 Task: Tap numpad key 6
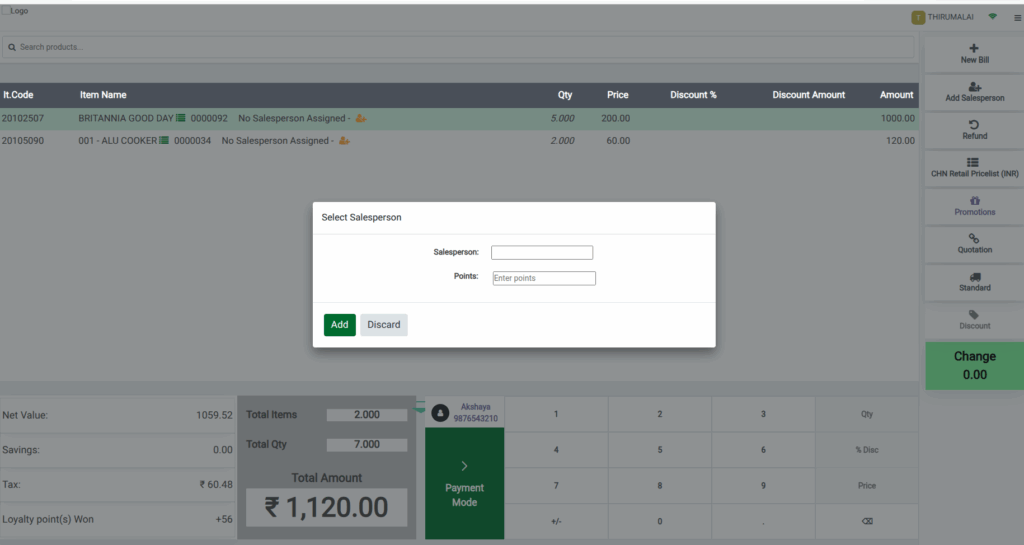tap(763, 450)
